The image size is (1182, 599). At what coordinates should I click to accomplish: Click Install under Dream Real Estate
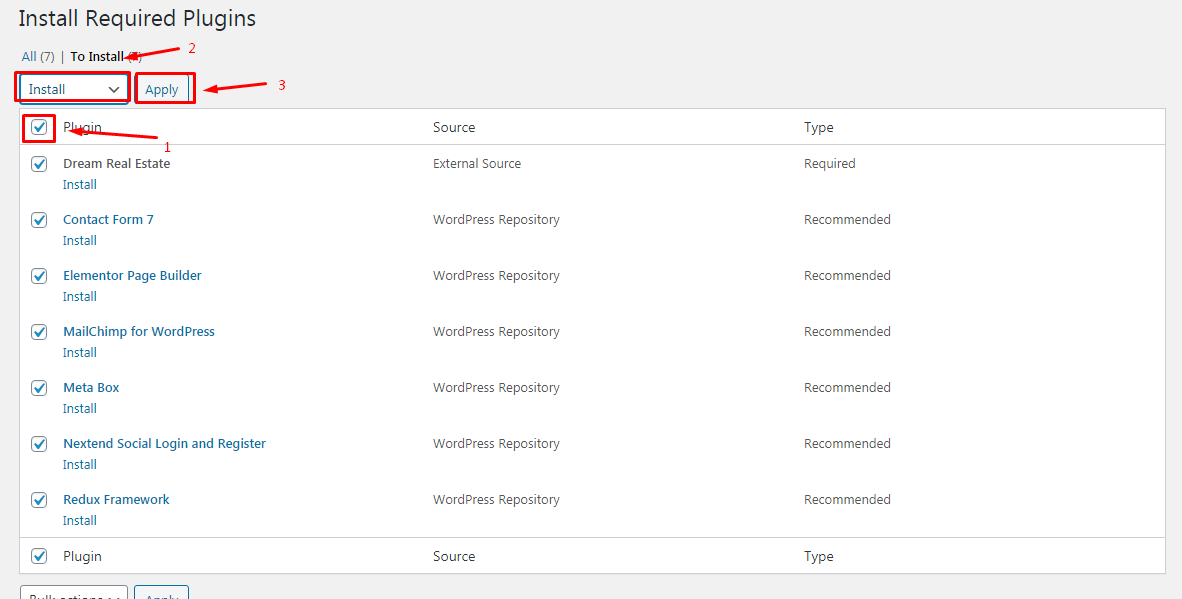coord(80,185)
